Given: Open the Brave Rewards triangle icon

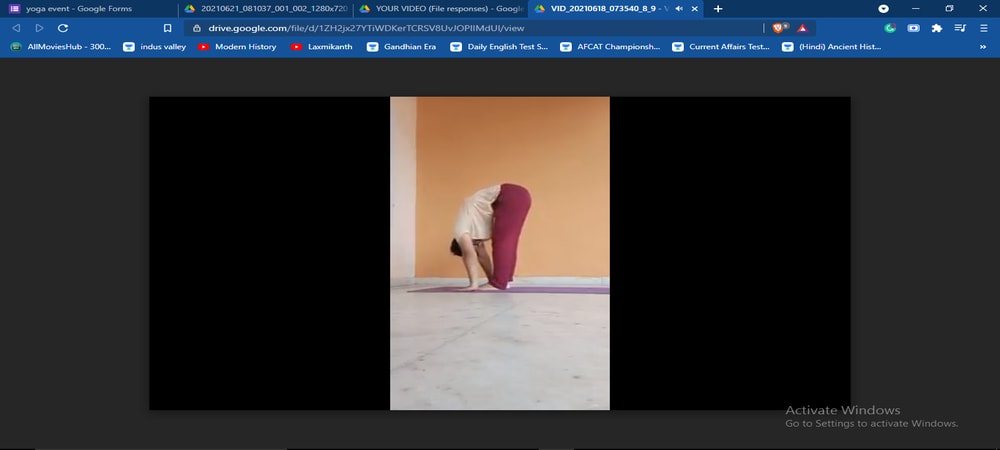Looking at the screenshot, I should 802,28.
